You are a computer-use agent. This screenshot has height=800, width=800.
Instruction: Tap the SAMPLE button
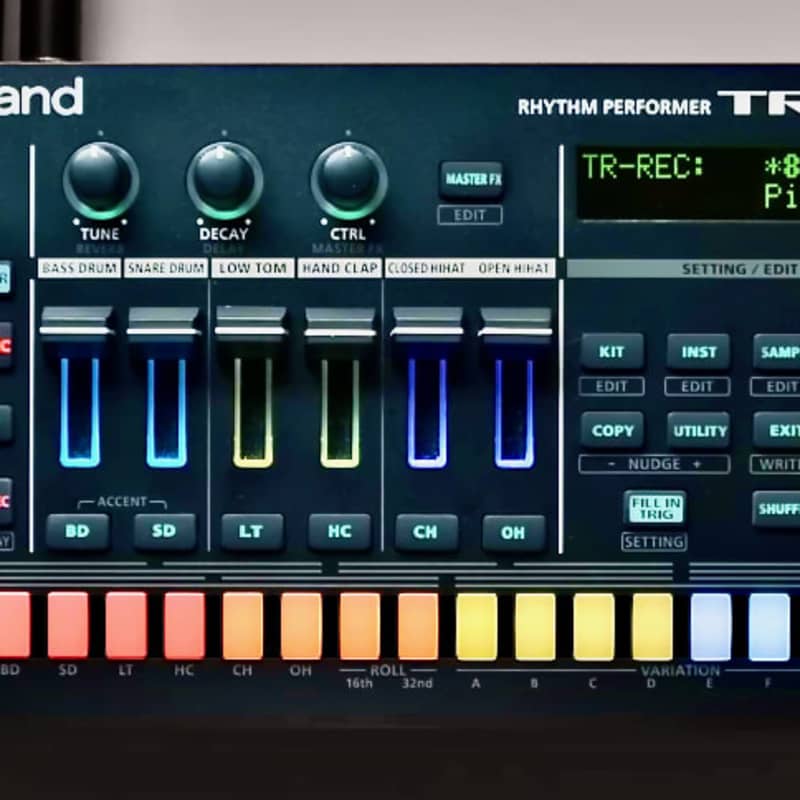tap(777, 352)
